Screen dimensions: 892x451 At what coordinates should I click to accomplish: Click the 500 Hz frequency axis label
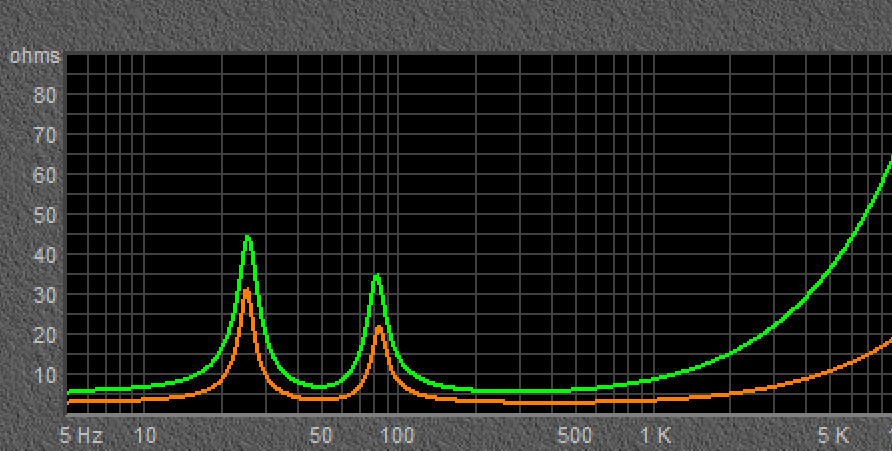pyautogui.click(x=574, y=436)
